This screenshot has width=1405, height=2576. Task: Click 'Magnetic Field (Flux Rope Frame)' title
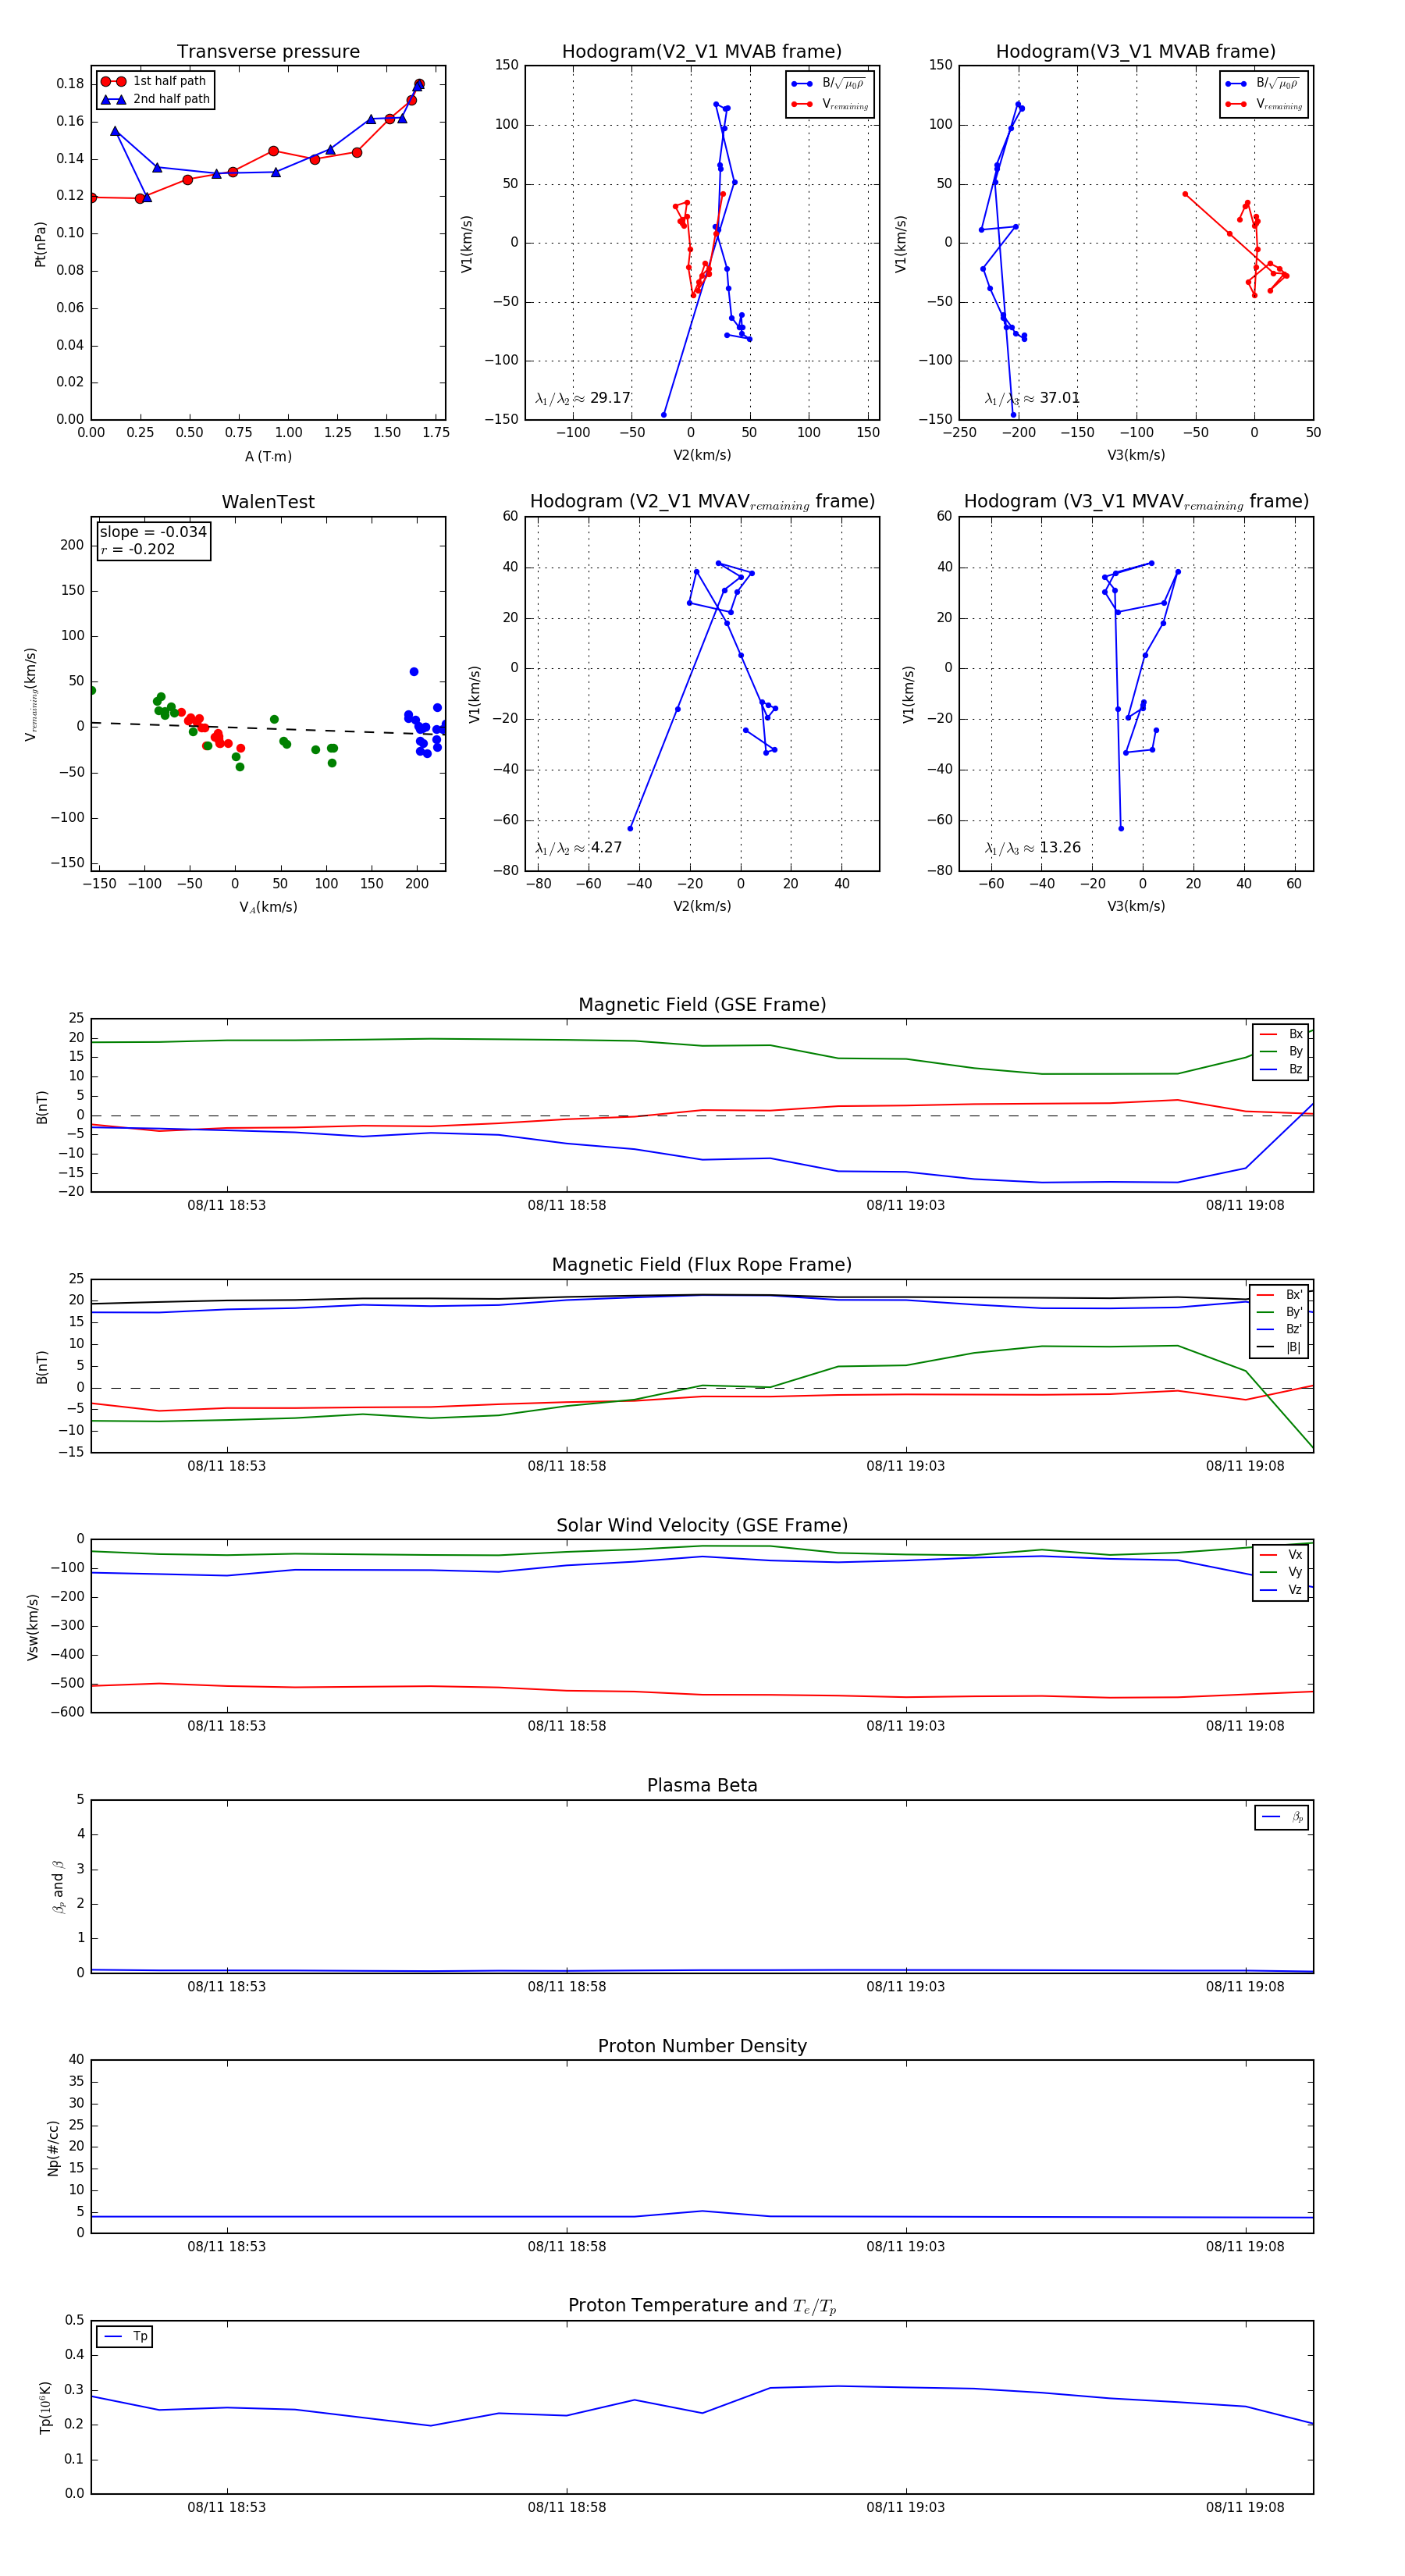tap(702, 1265)
